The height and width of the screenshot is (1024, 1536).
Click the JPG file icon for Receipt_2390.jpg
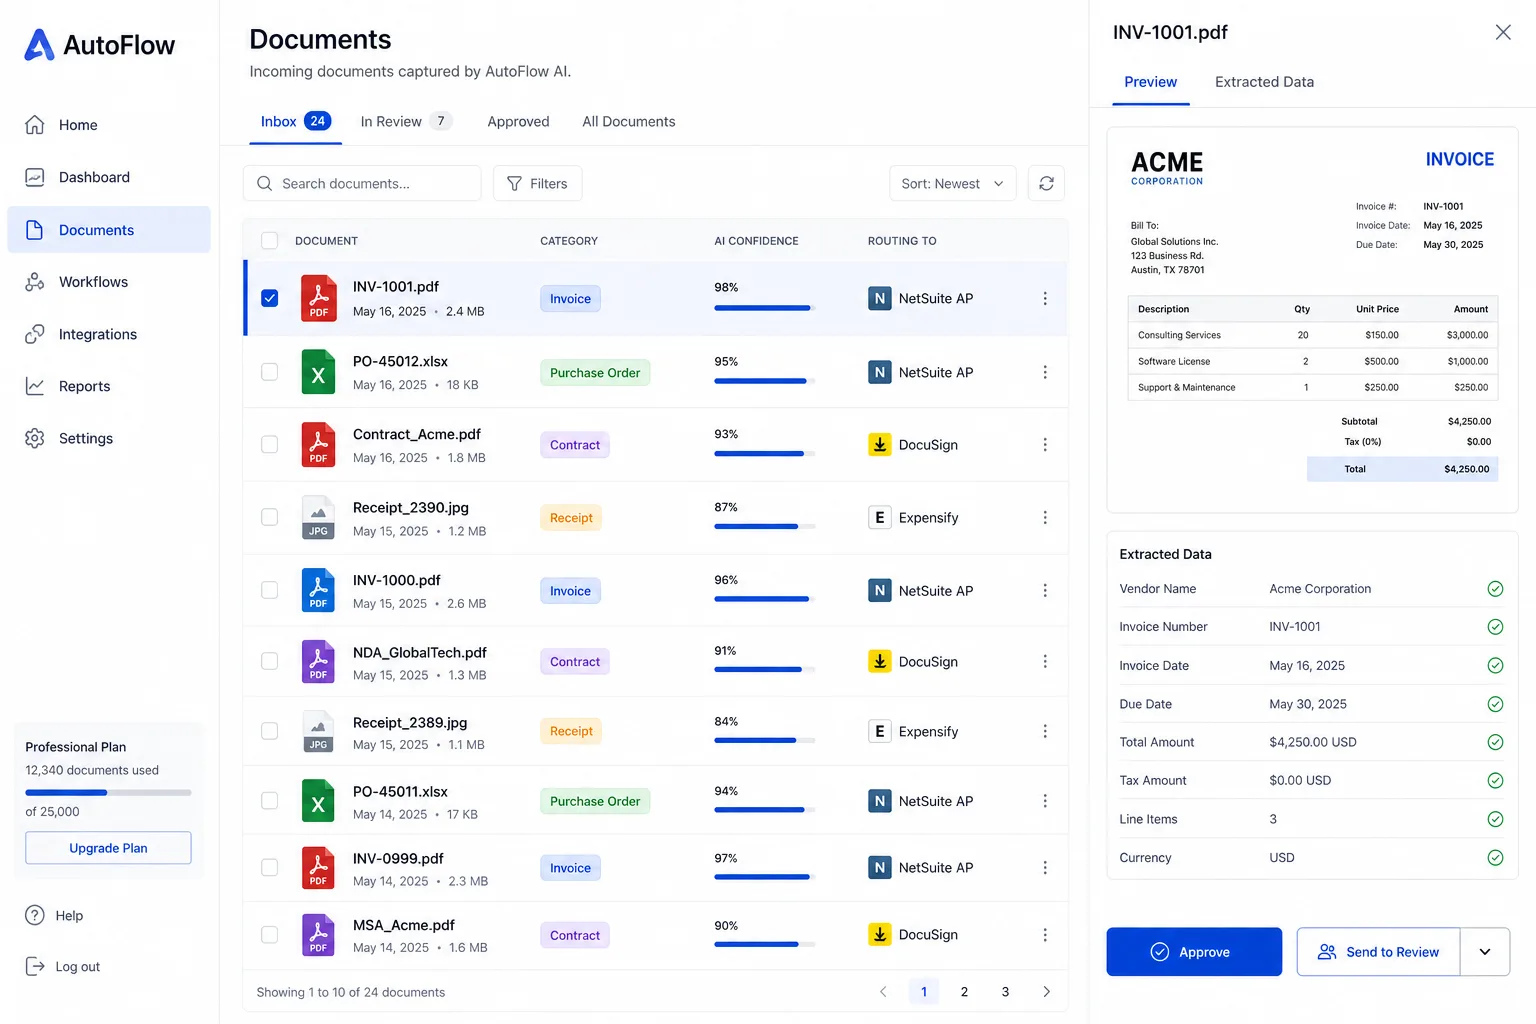tap(318, 517)
